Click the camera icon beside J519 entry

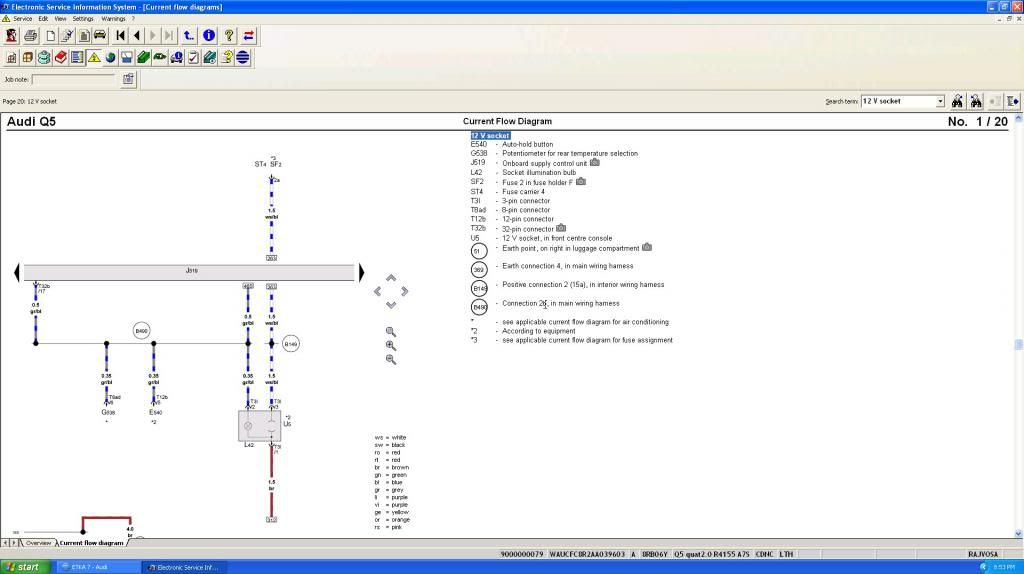pos(594,162)
